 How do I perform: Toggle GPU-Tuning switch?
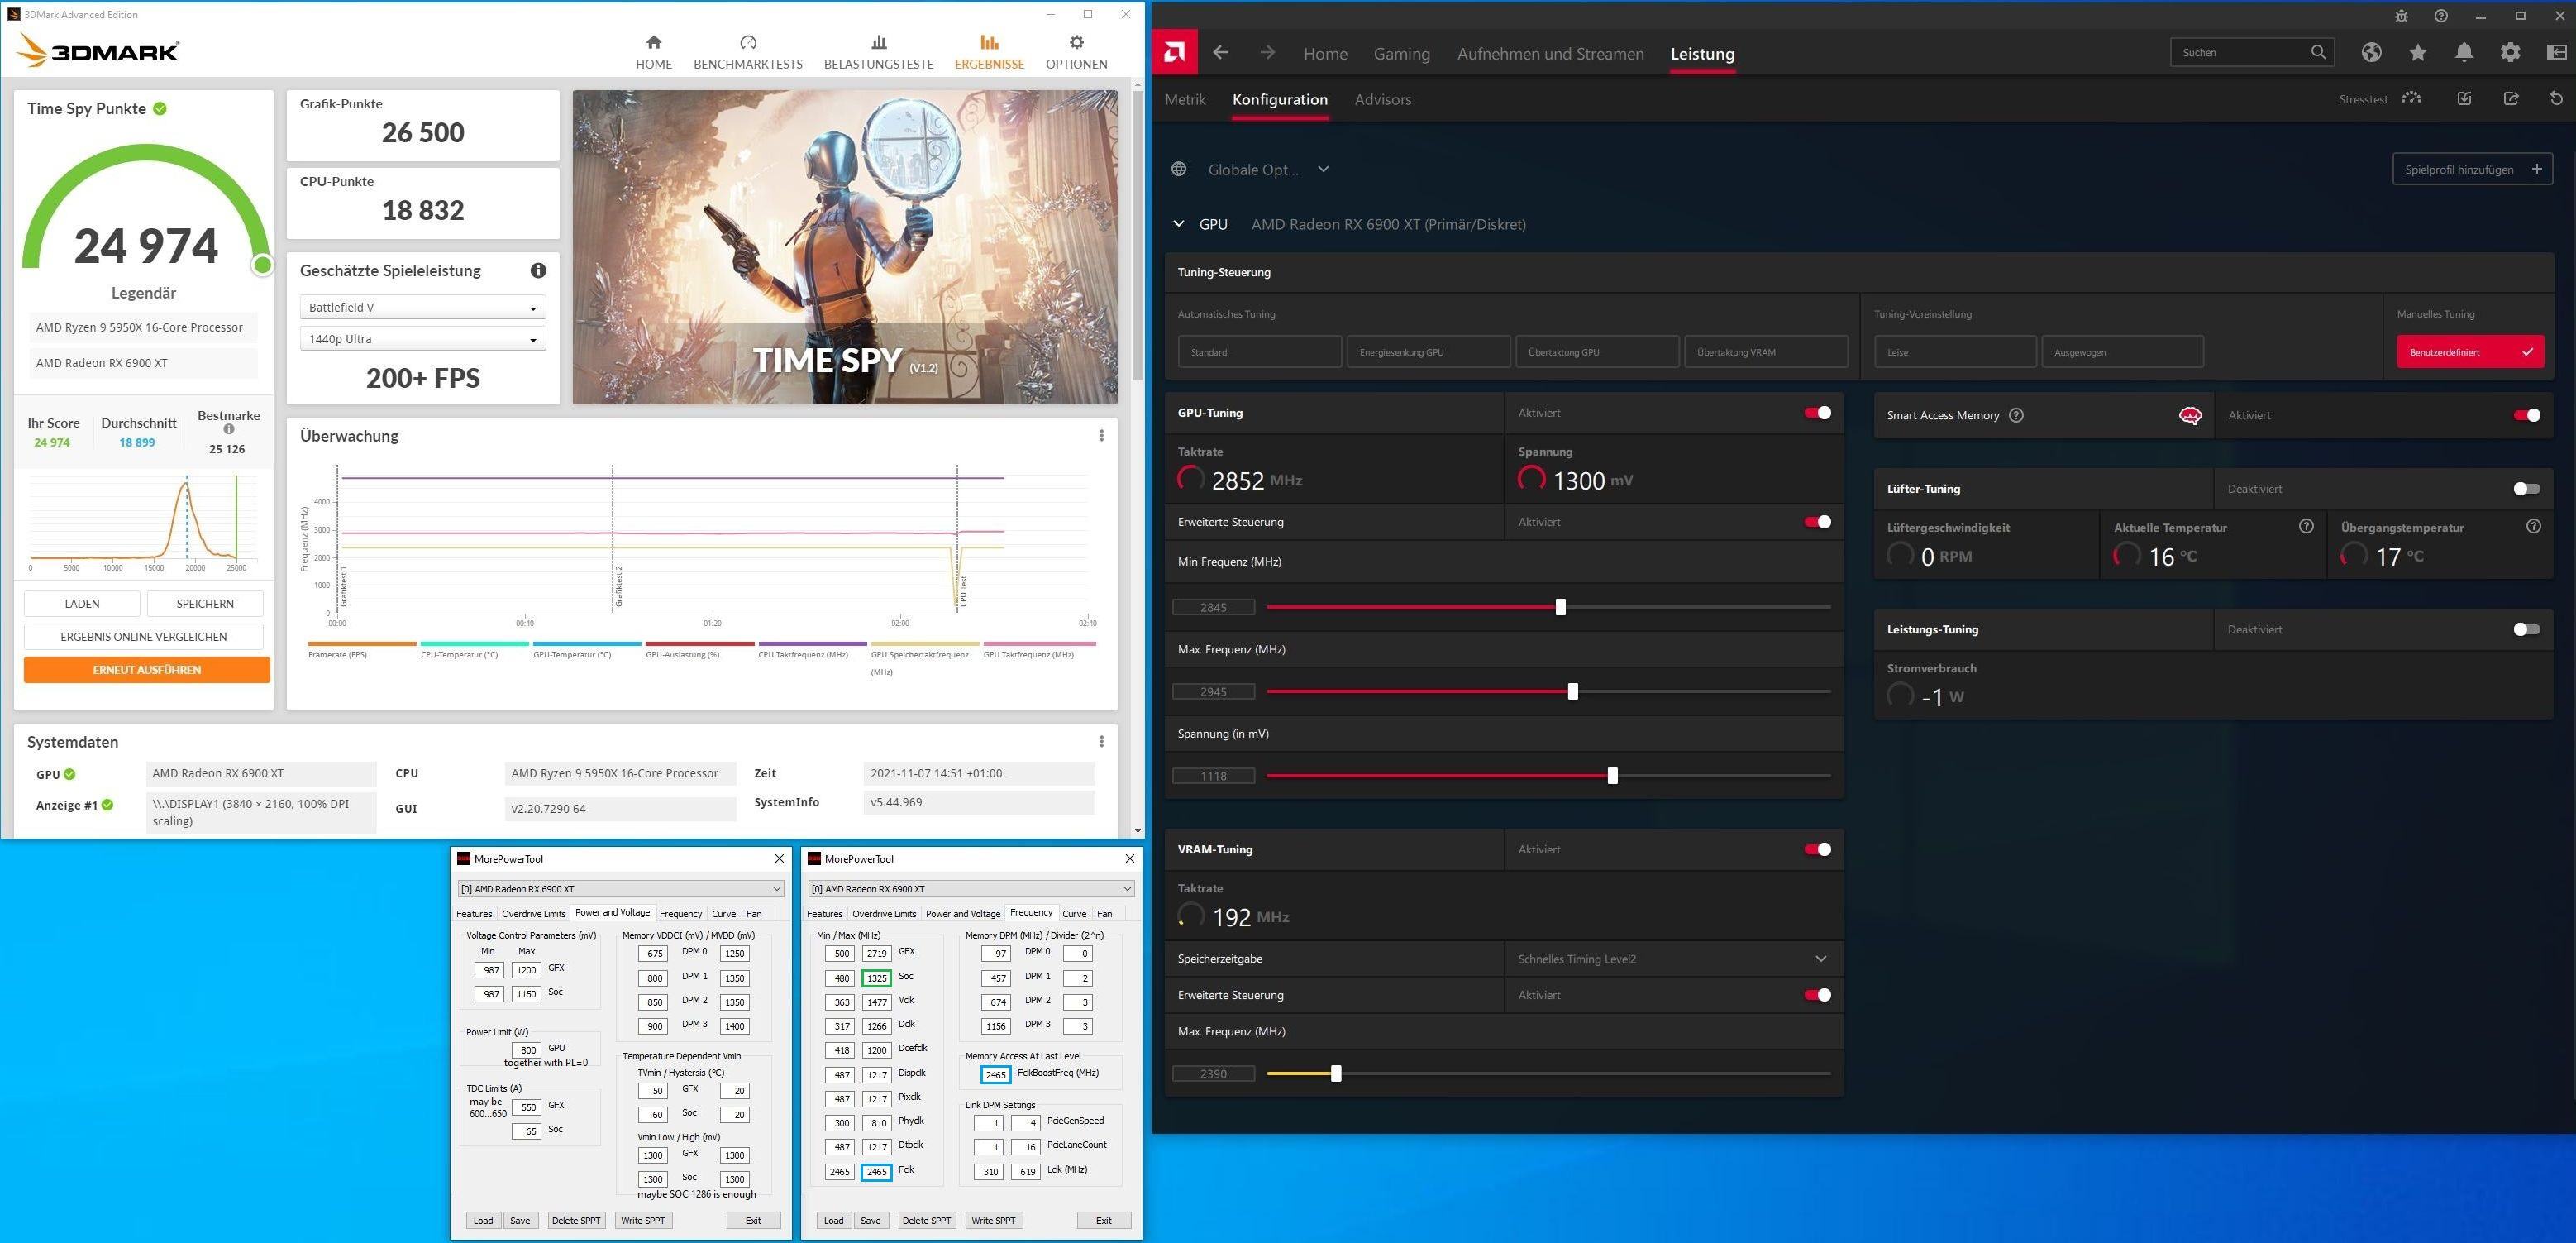[x=1817, y=412]
